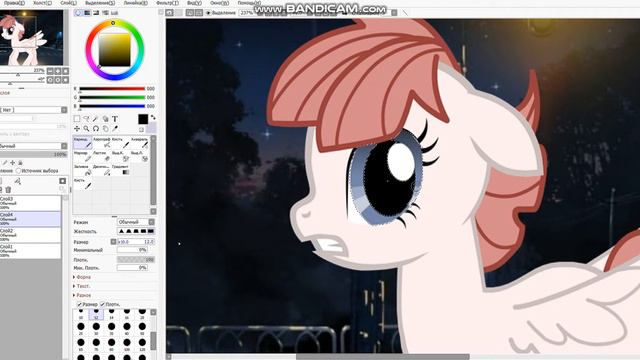Select the sharpest brush hardness shape
640x360 pixels.
[151, 231]
